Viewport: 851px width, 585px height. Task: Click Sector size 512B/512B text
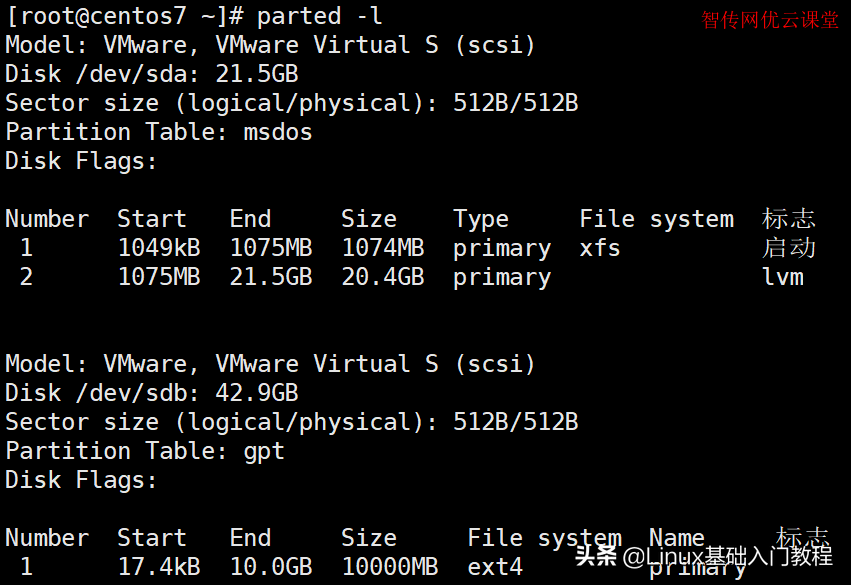coord(290,102)
